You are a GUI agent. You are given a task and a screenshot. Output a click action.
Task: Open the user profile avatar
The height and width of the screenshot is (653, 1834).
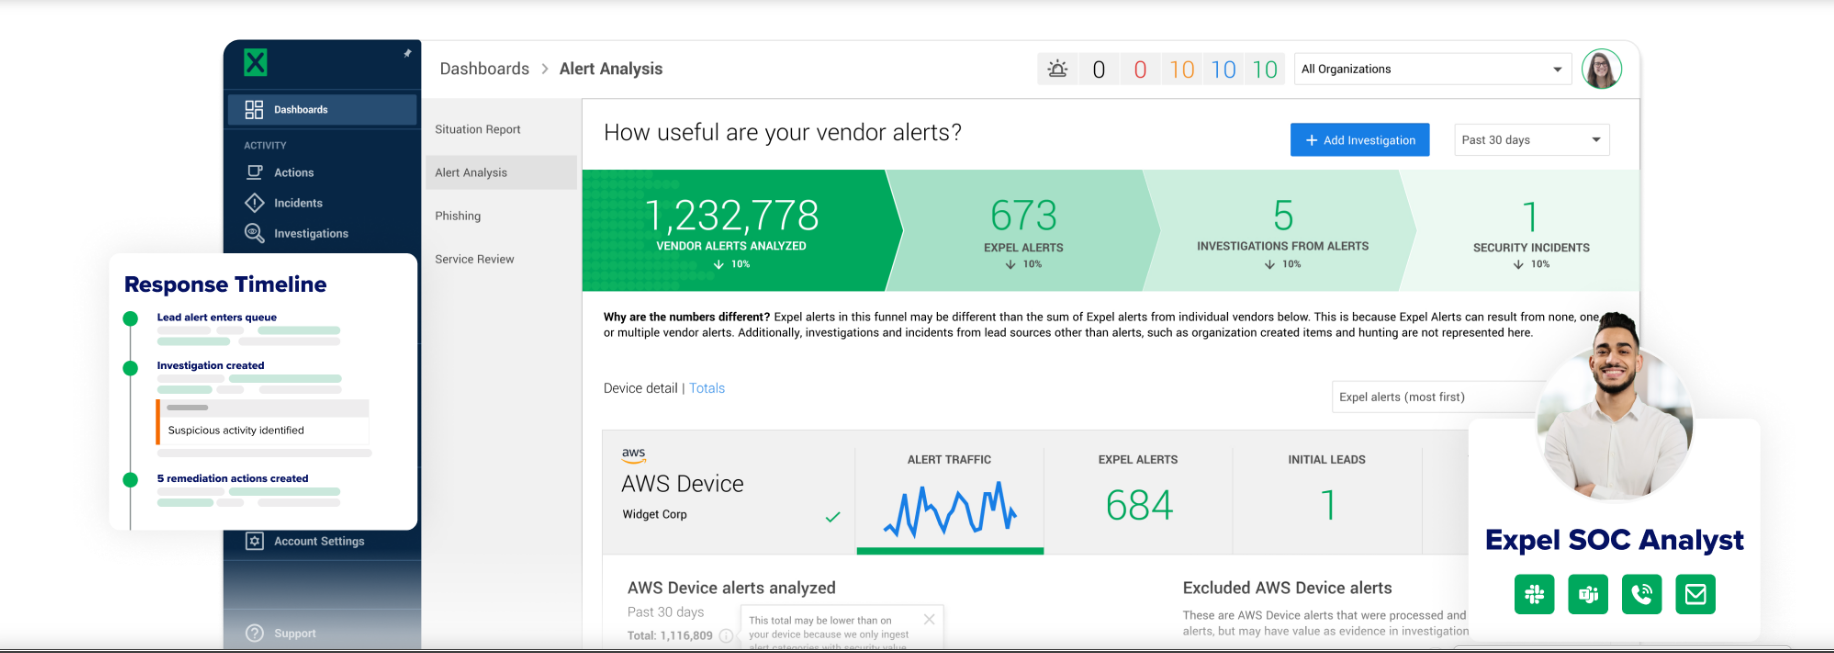(x=1602, y=69)
